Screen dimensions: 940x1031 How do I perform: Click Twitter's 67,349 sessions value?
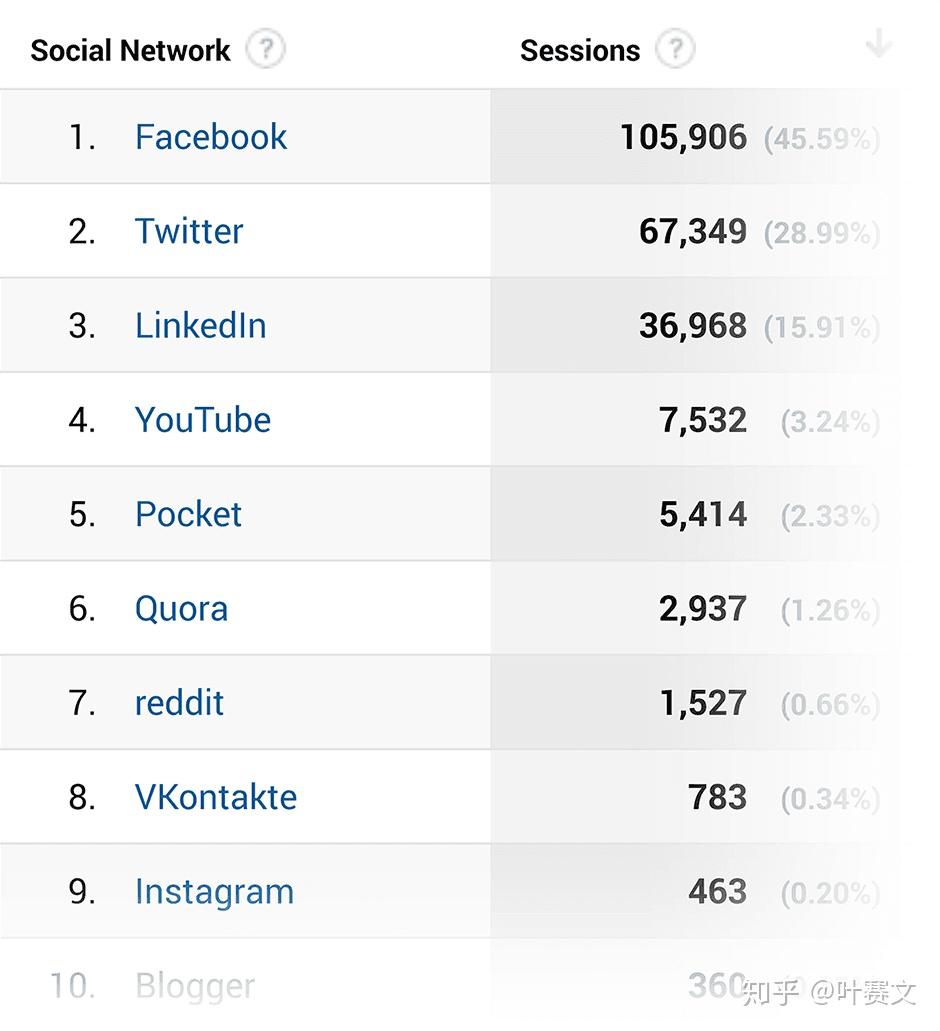(x=692, y=231)
